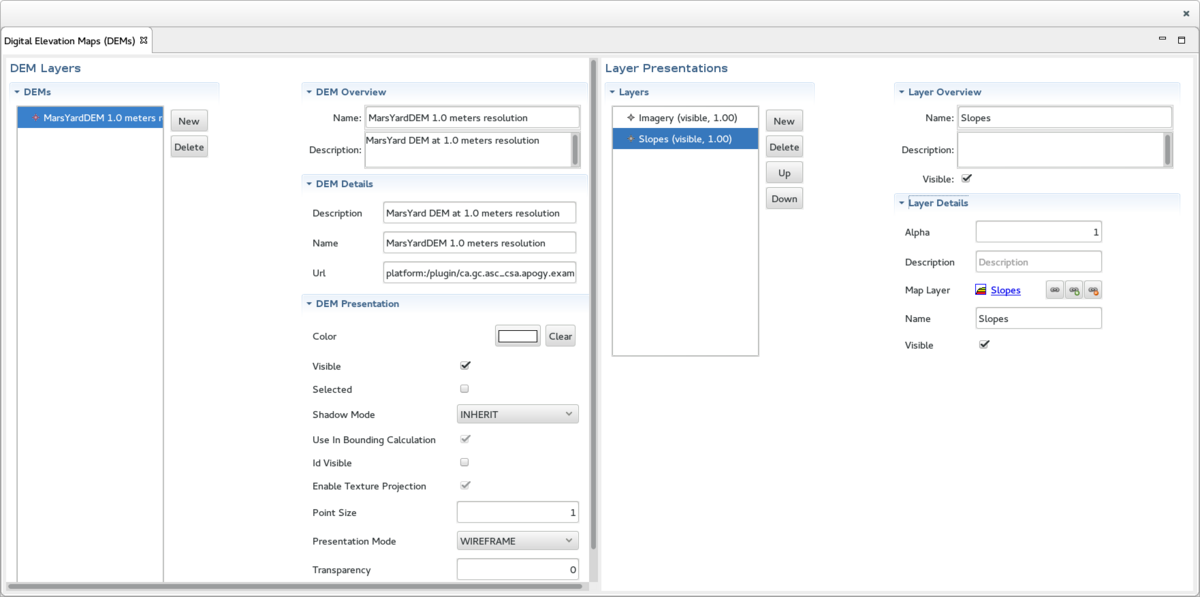This screenshot has height=597, width=1200.
Task: Click the link-with-green-plus icon near Map Layer
Action: pyautogui.click(x=1073, y=290)
